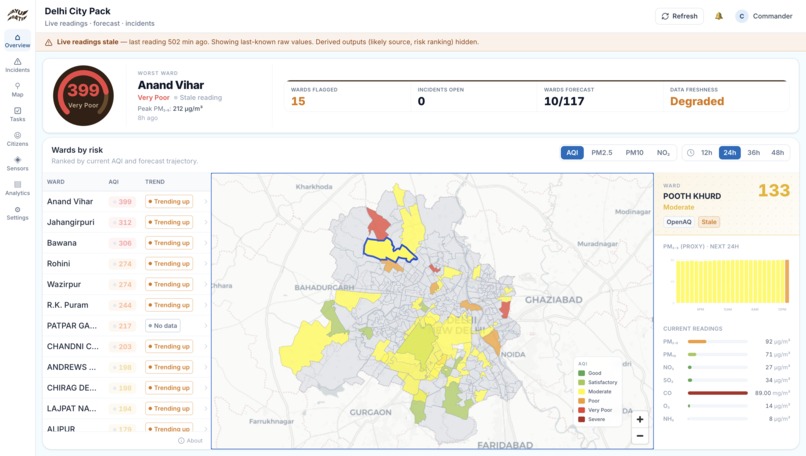Select the LAJPAT NA... ward row

pyautogui.click(x=126, y=408)
